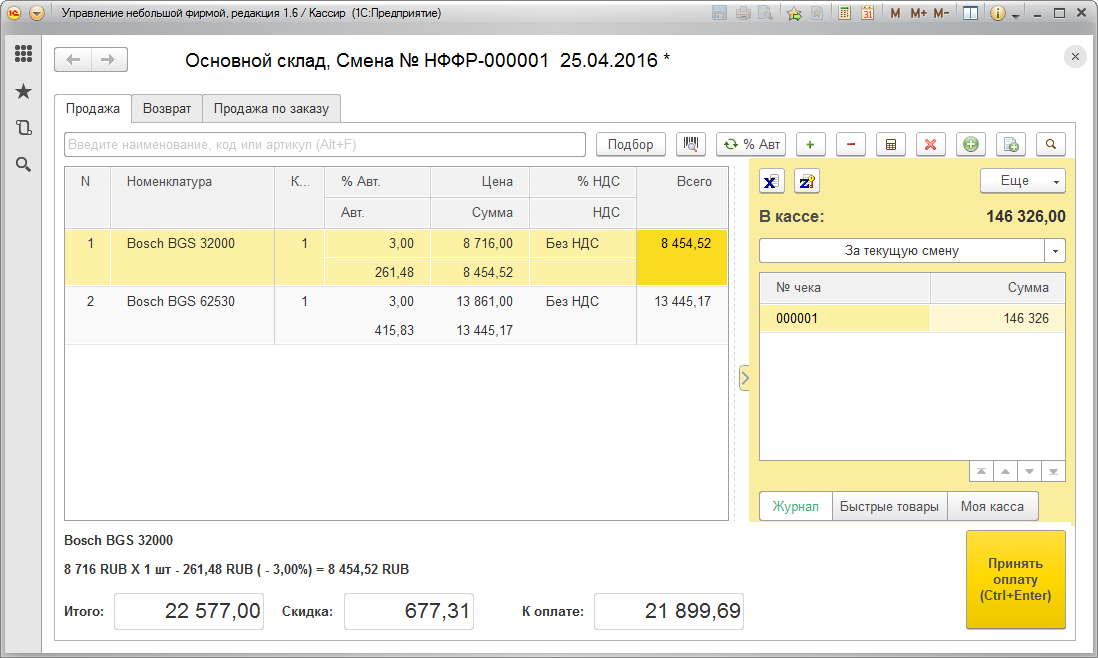The image size is (1098, 658).
Task: Open the Продажа по заказу tab
Action: point(271,108)
